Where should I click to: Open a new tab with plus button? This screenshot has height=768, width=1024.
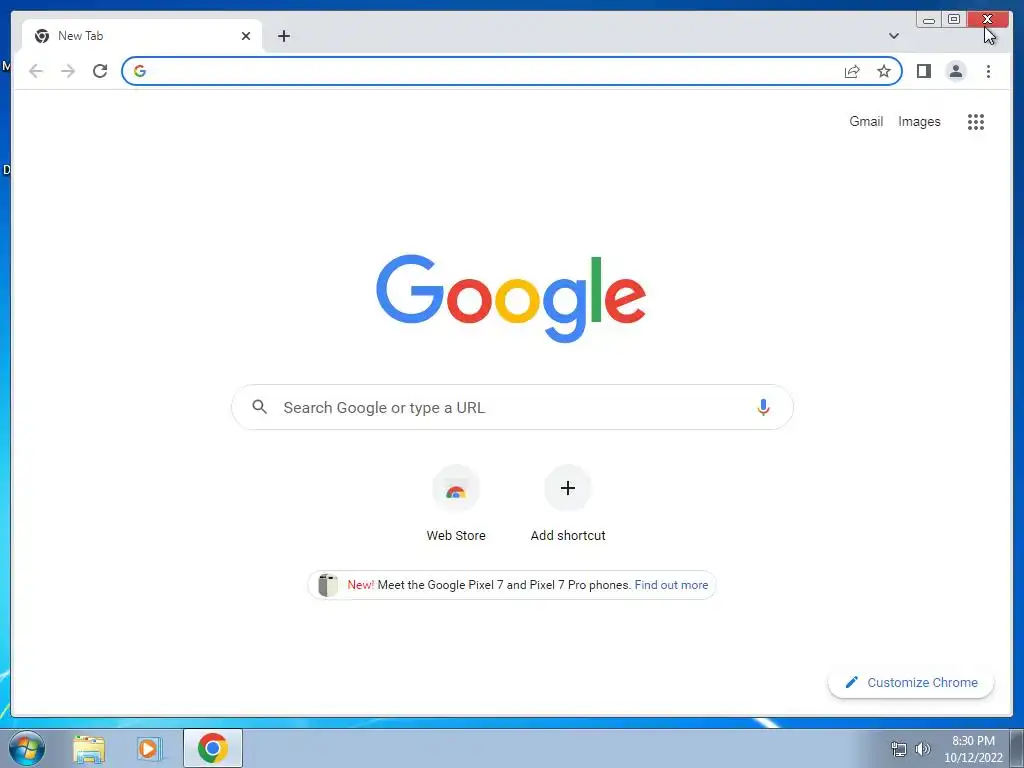283,36
